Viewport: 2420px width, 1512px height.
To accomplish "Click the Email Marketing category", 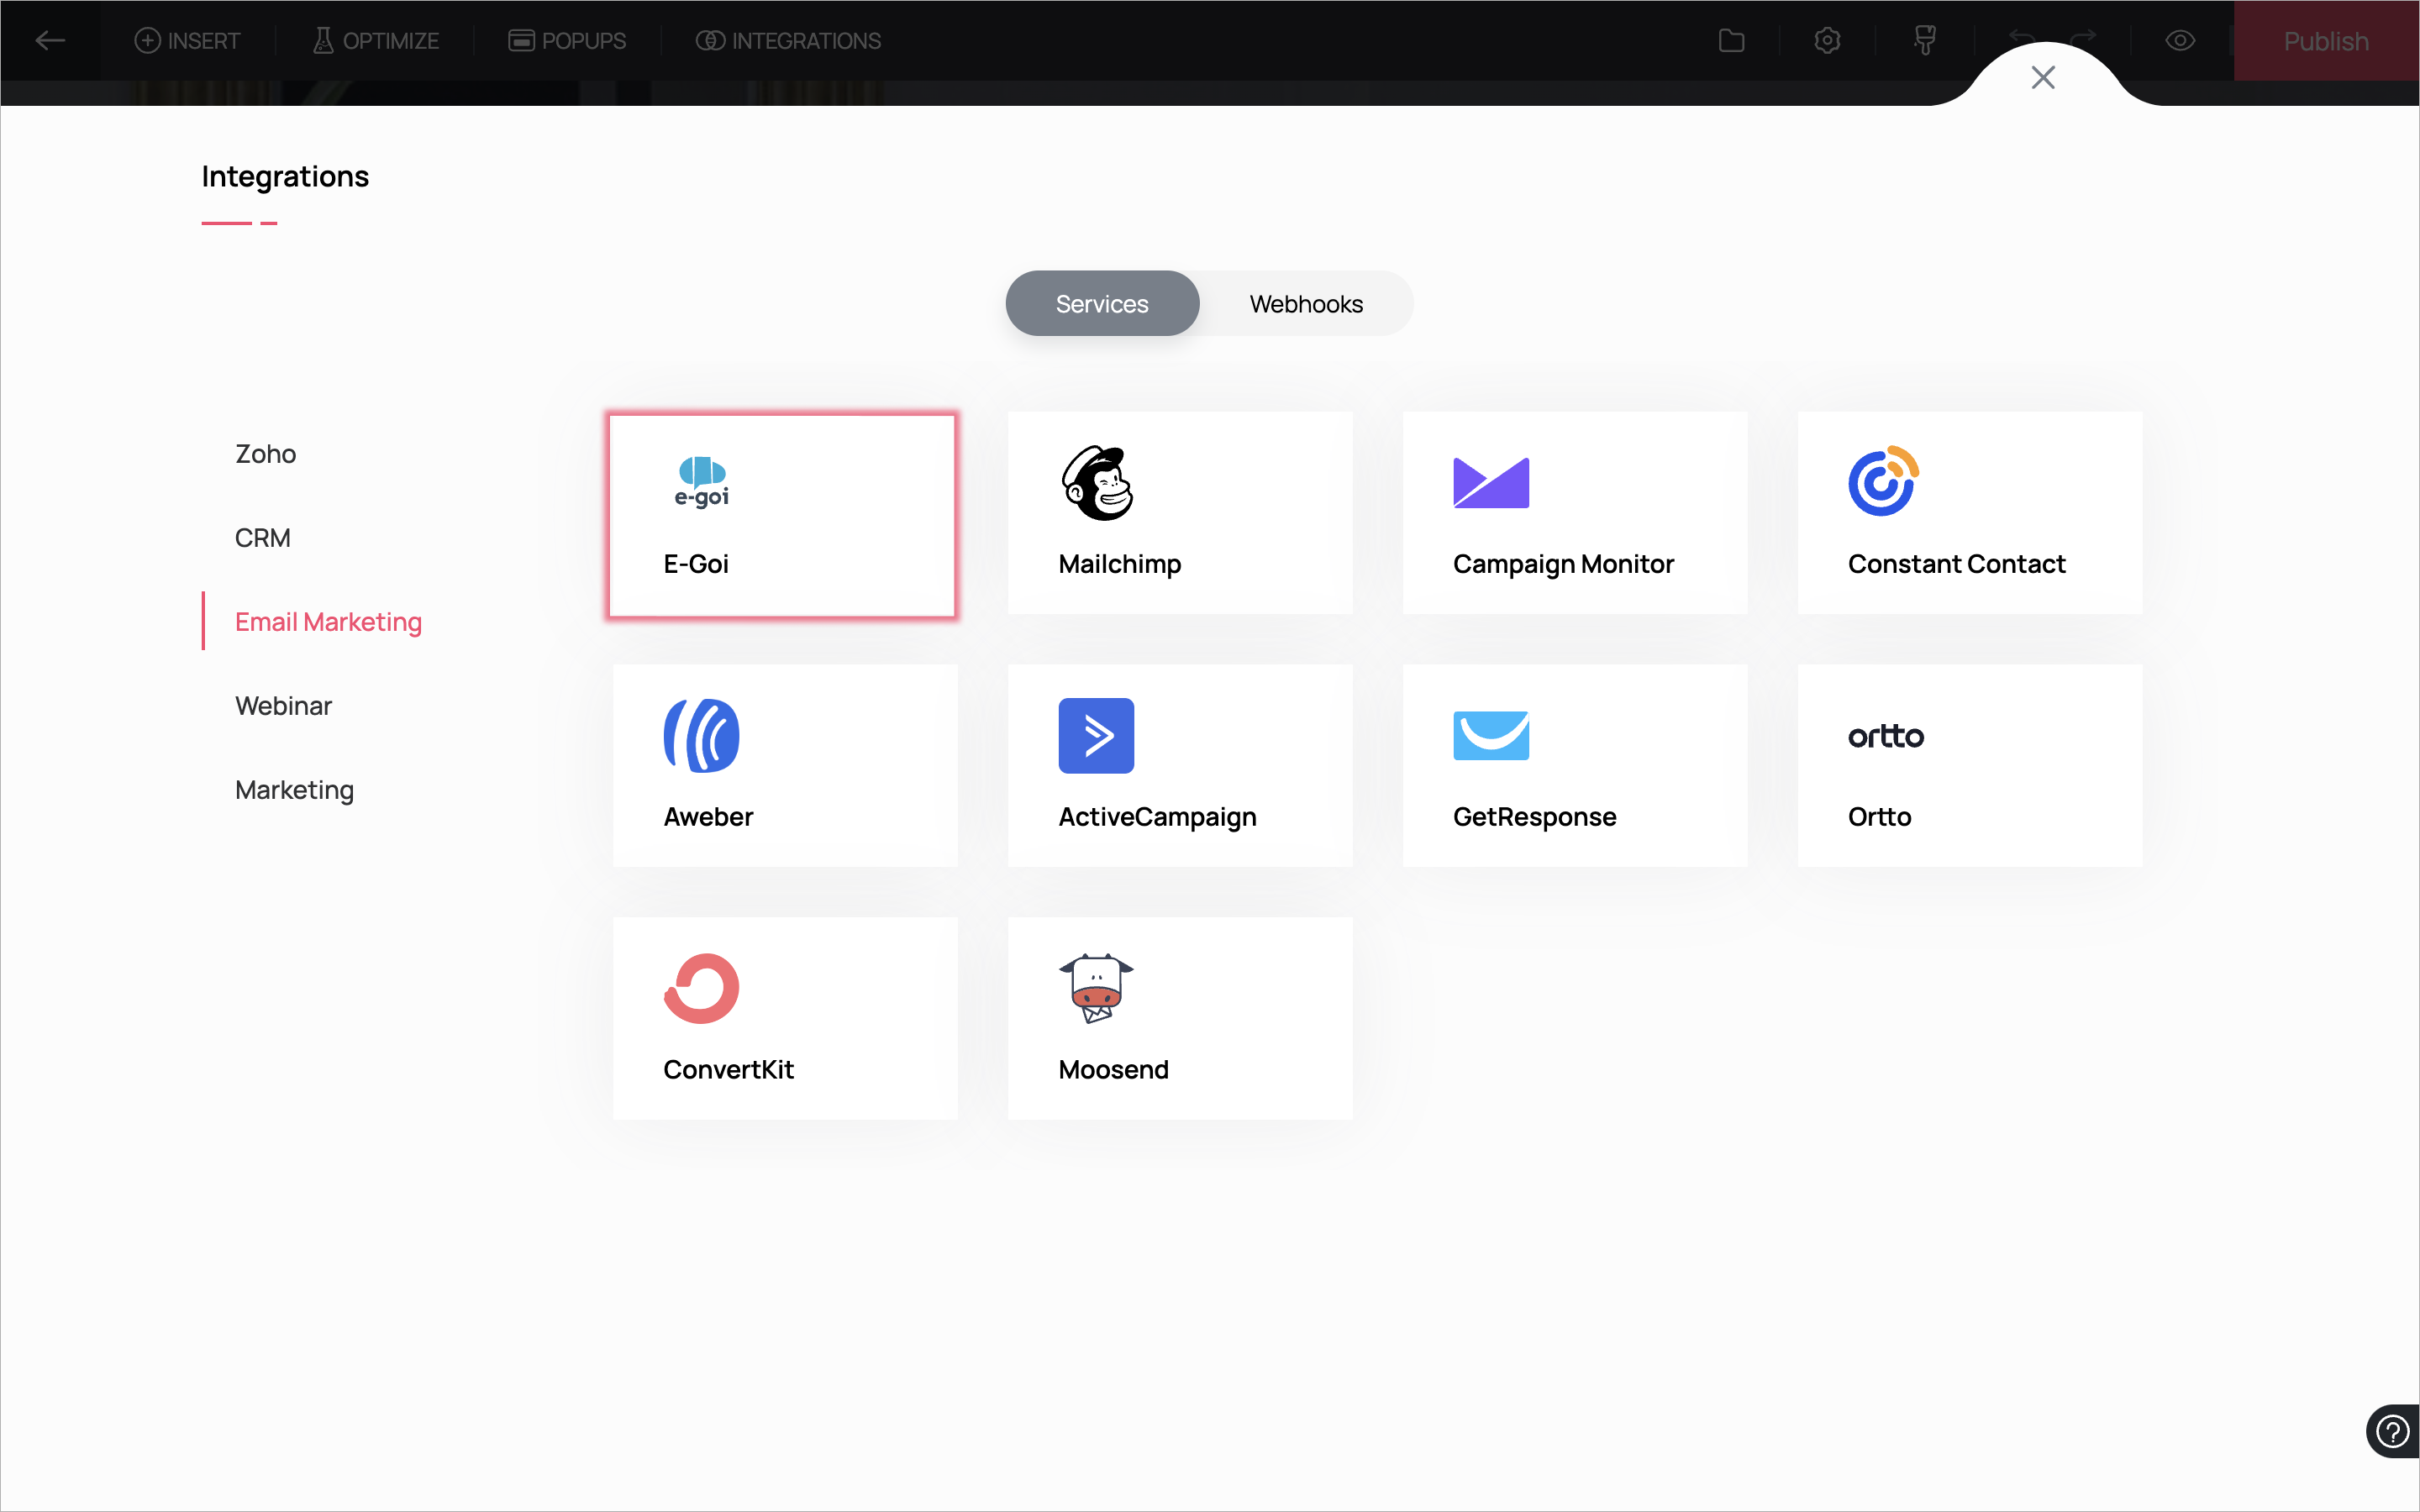I will [x=328, y=622].
